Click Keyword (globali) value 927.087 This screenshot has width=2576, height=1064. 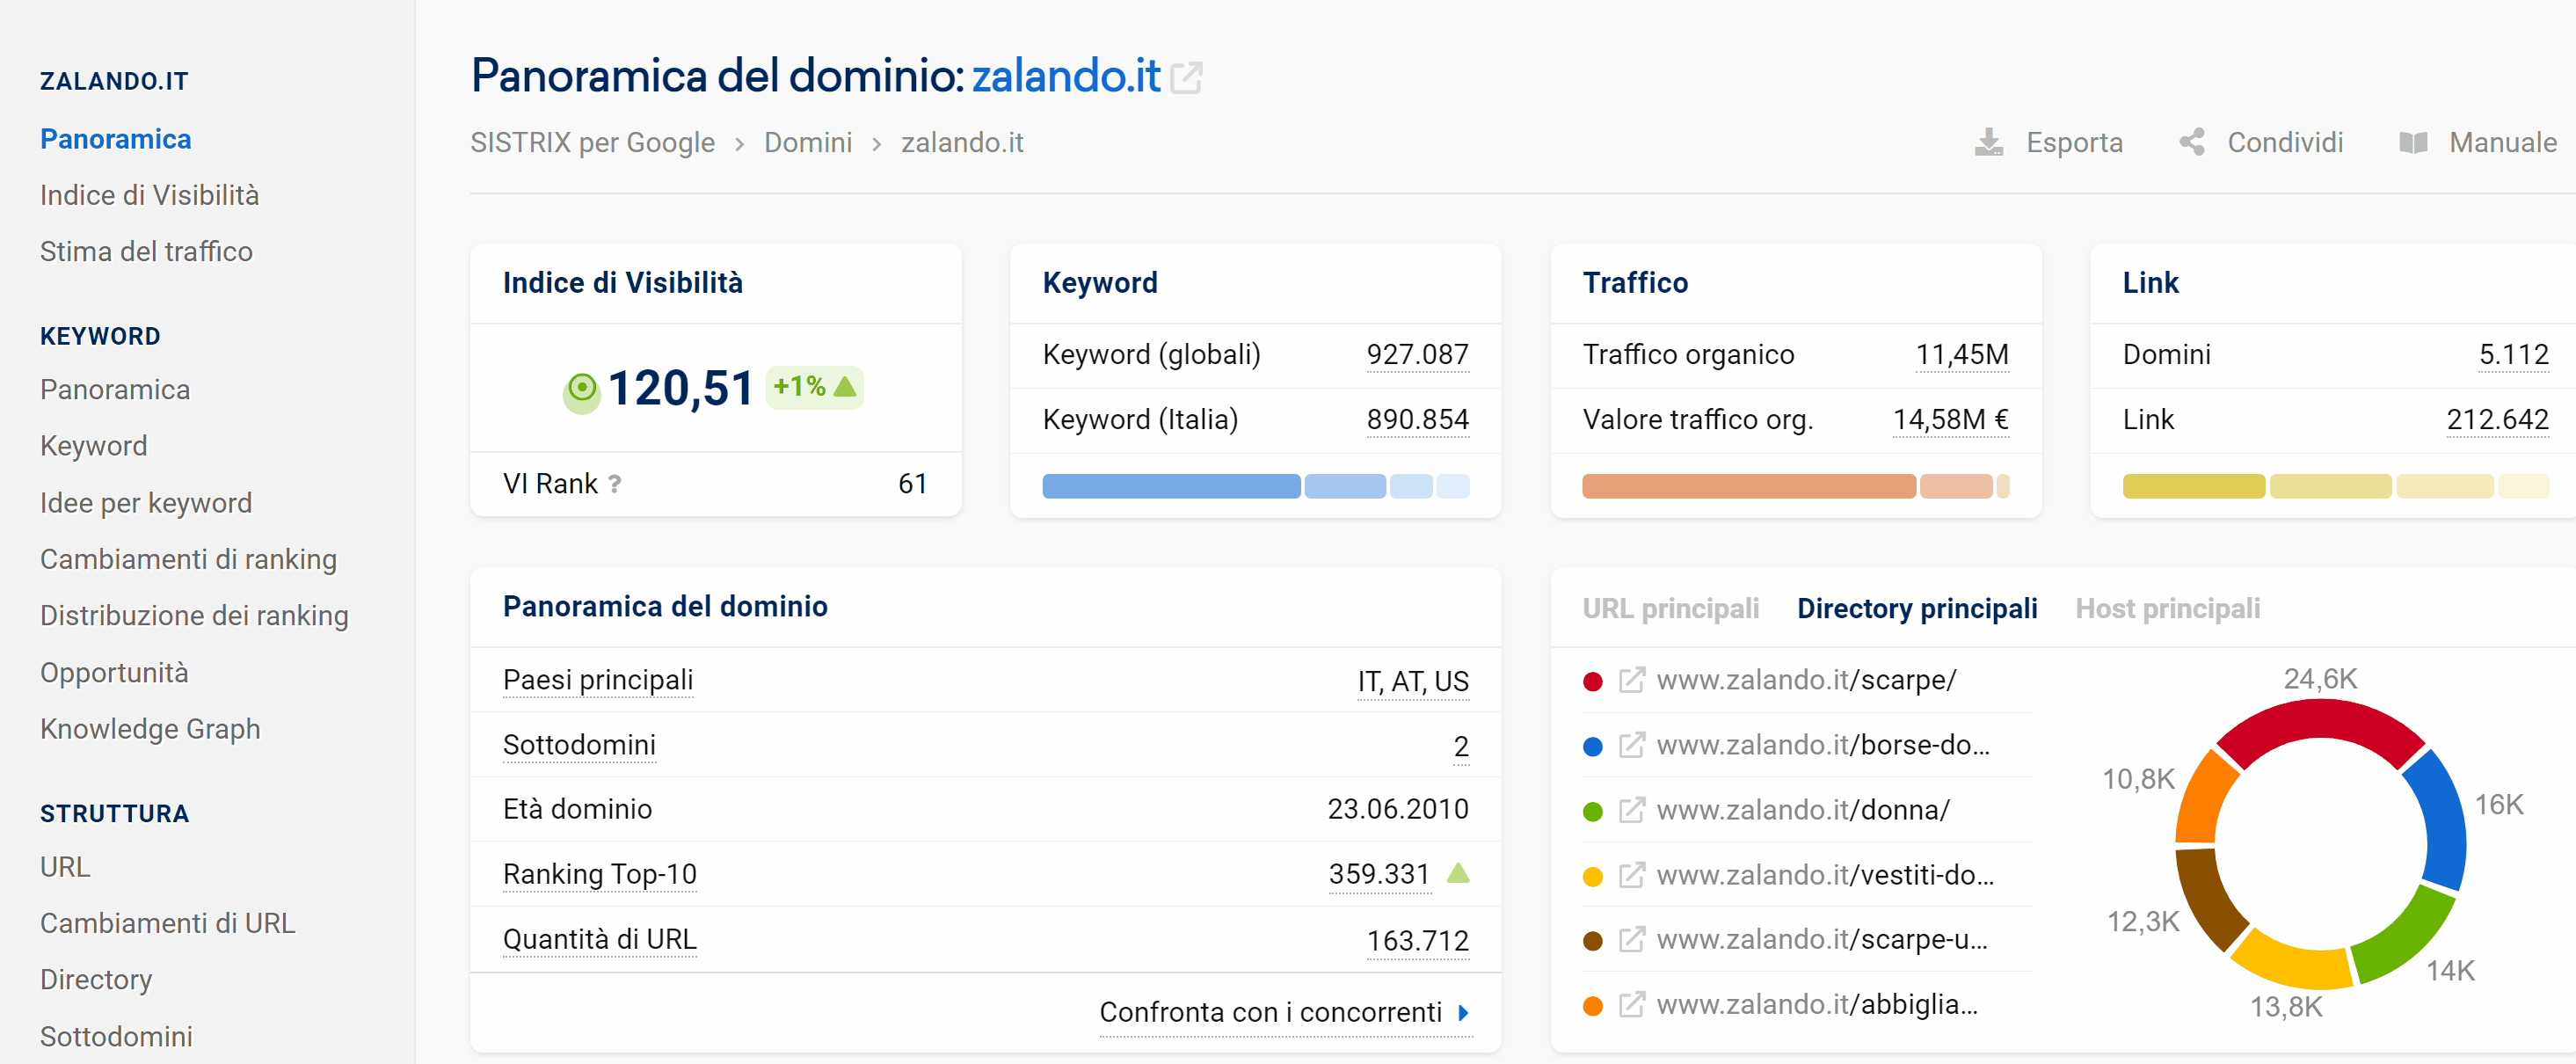click(x=1417, y=355)
